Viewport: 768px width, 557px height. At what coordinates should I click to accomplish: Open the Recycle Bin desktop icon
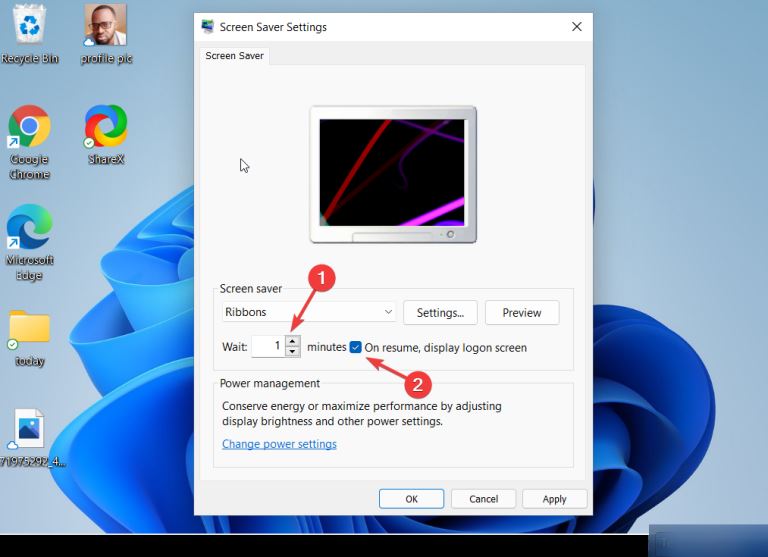click(x=29, y=34)
